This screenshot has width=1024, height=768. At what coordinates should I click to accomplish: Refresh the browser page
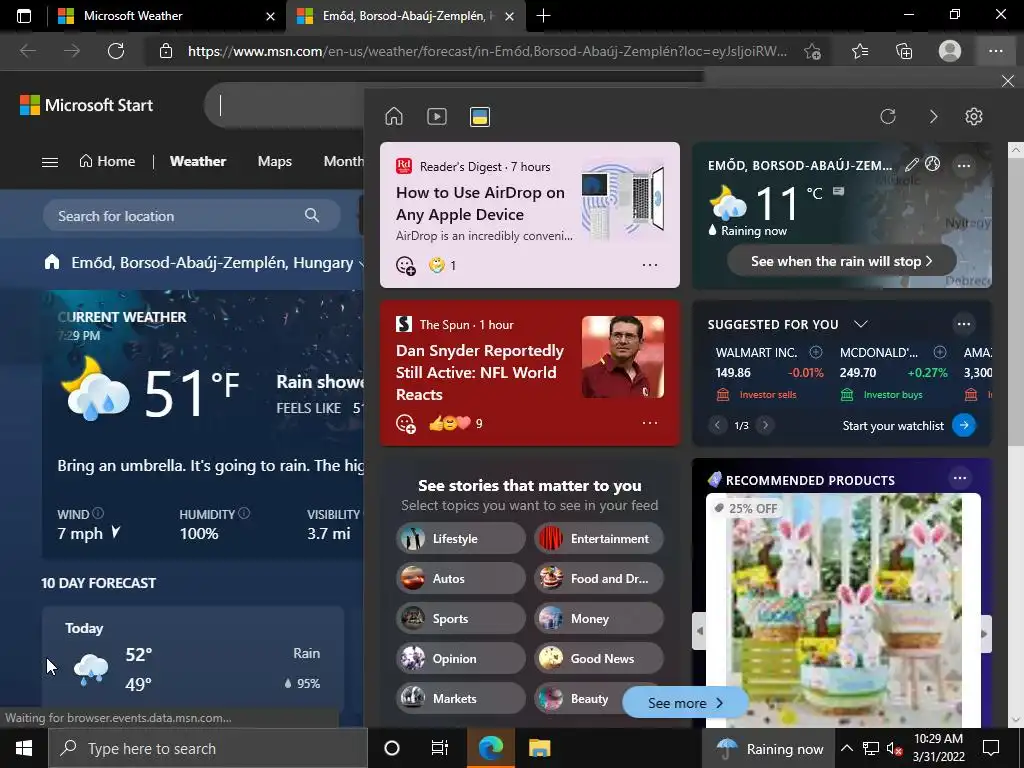pyautogui.click(x=116, y=51)
